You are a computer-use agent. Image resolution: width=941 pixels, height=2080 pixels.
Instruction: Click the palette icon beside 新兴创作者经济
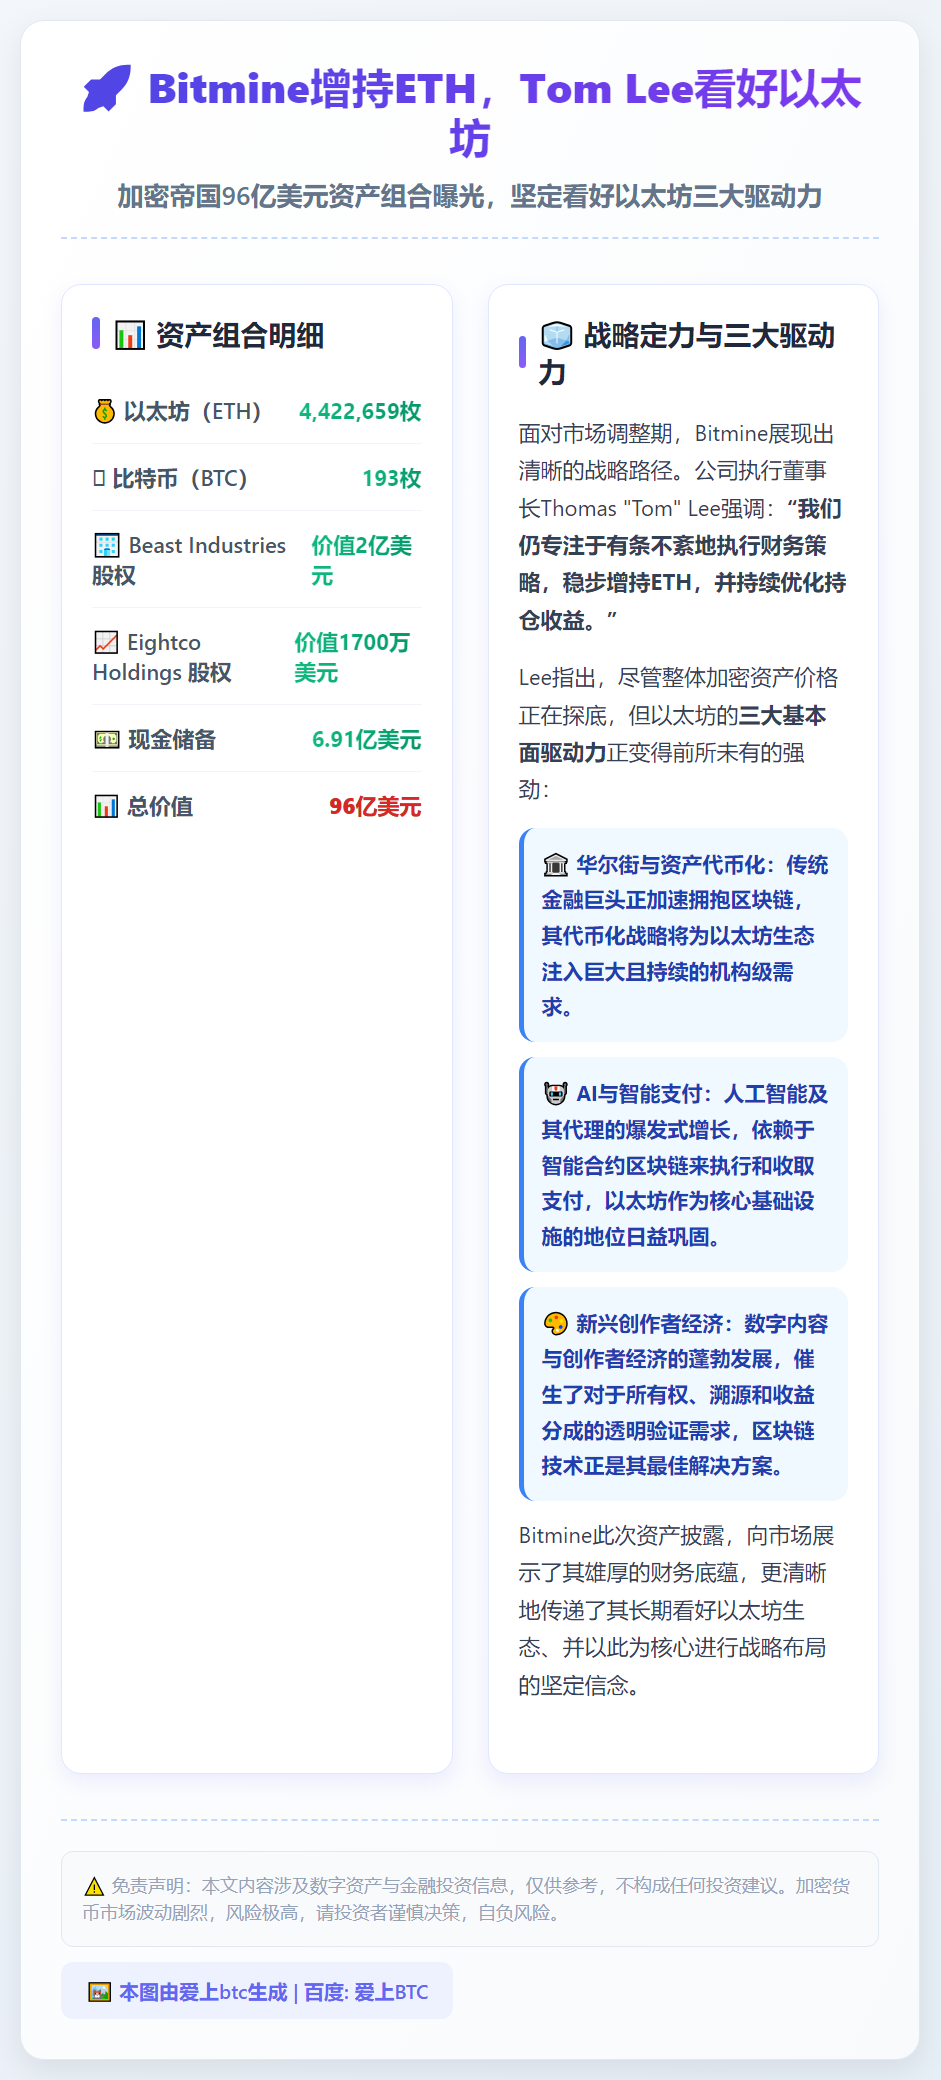tap(555, 1324)
